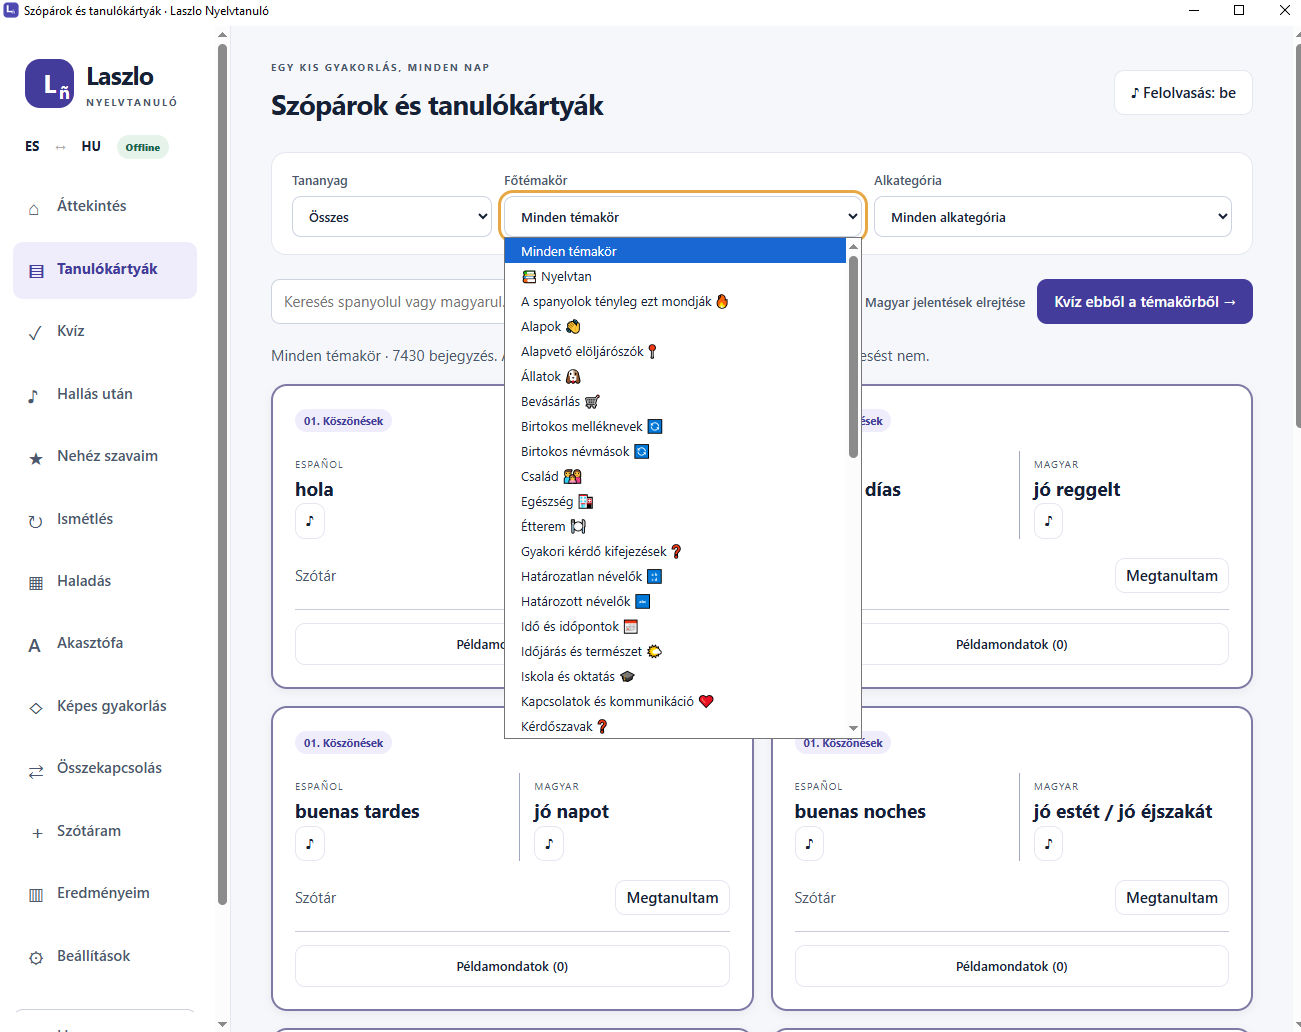The height and width of the screenshot is (1032, 1301).
Task: Expand Példamondatok (0) under buenas noches
Action: pos(1011,967)
